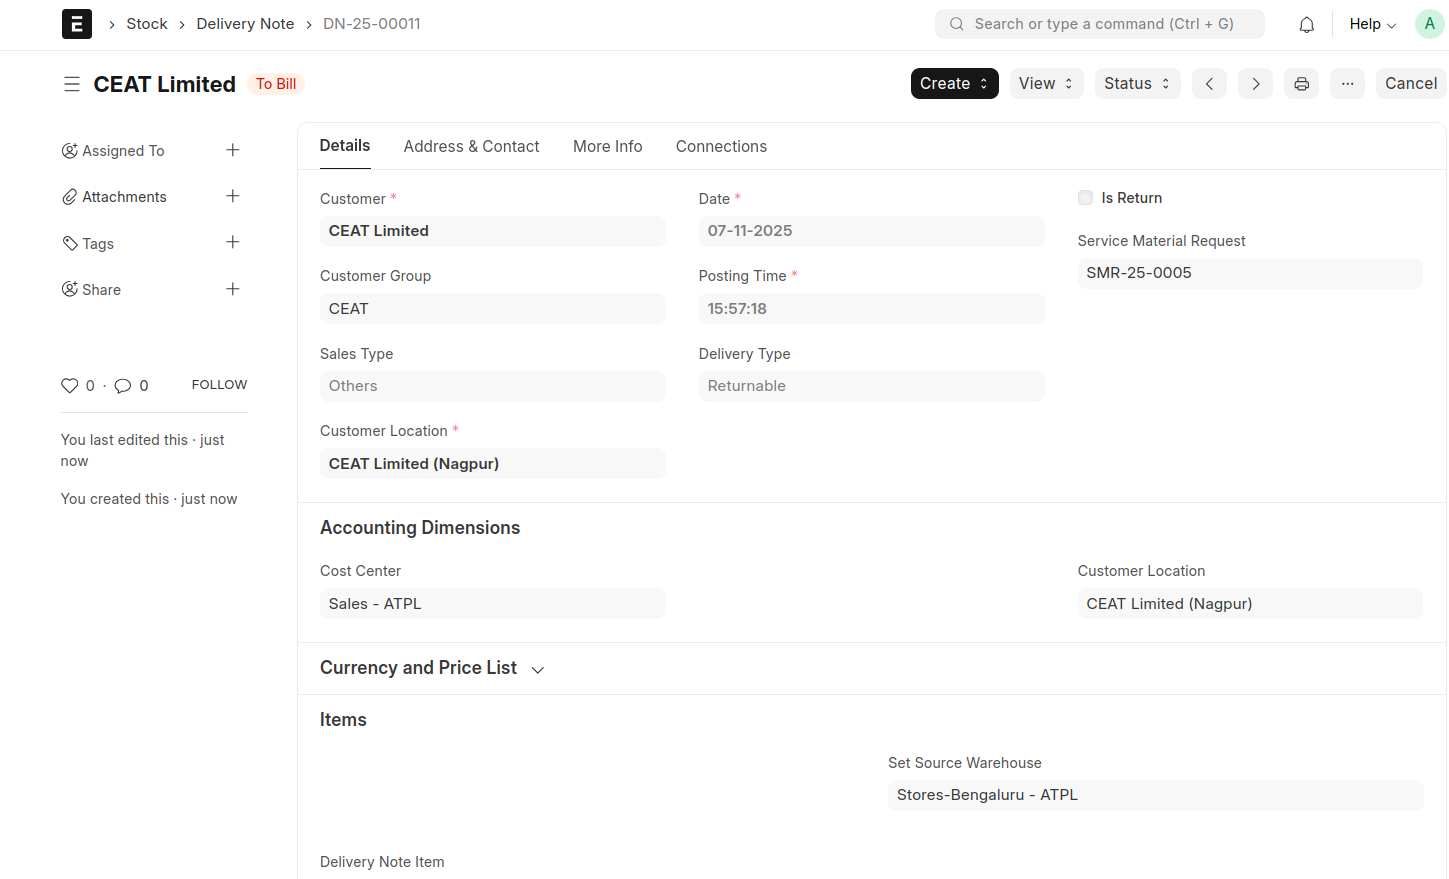1449x879 pixels.
Task: Add an assignee with Assigned To plus
Action: [x=232, y=150]
